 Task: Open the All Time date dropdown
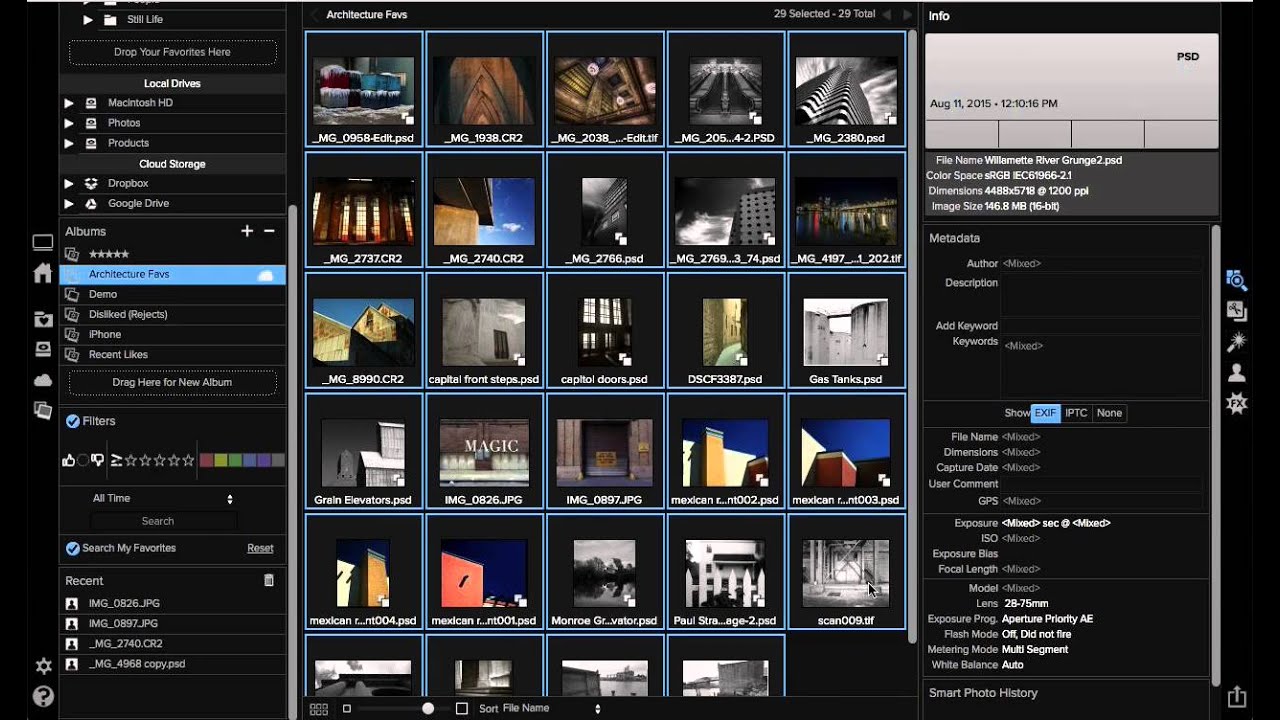click(163, 498)
